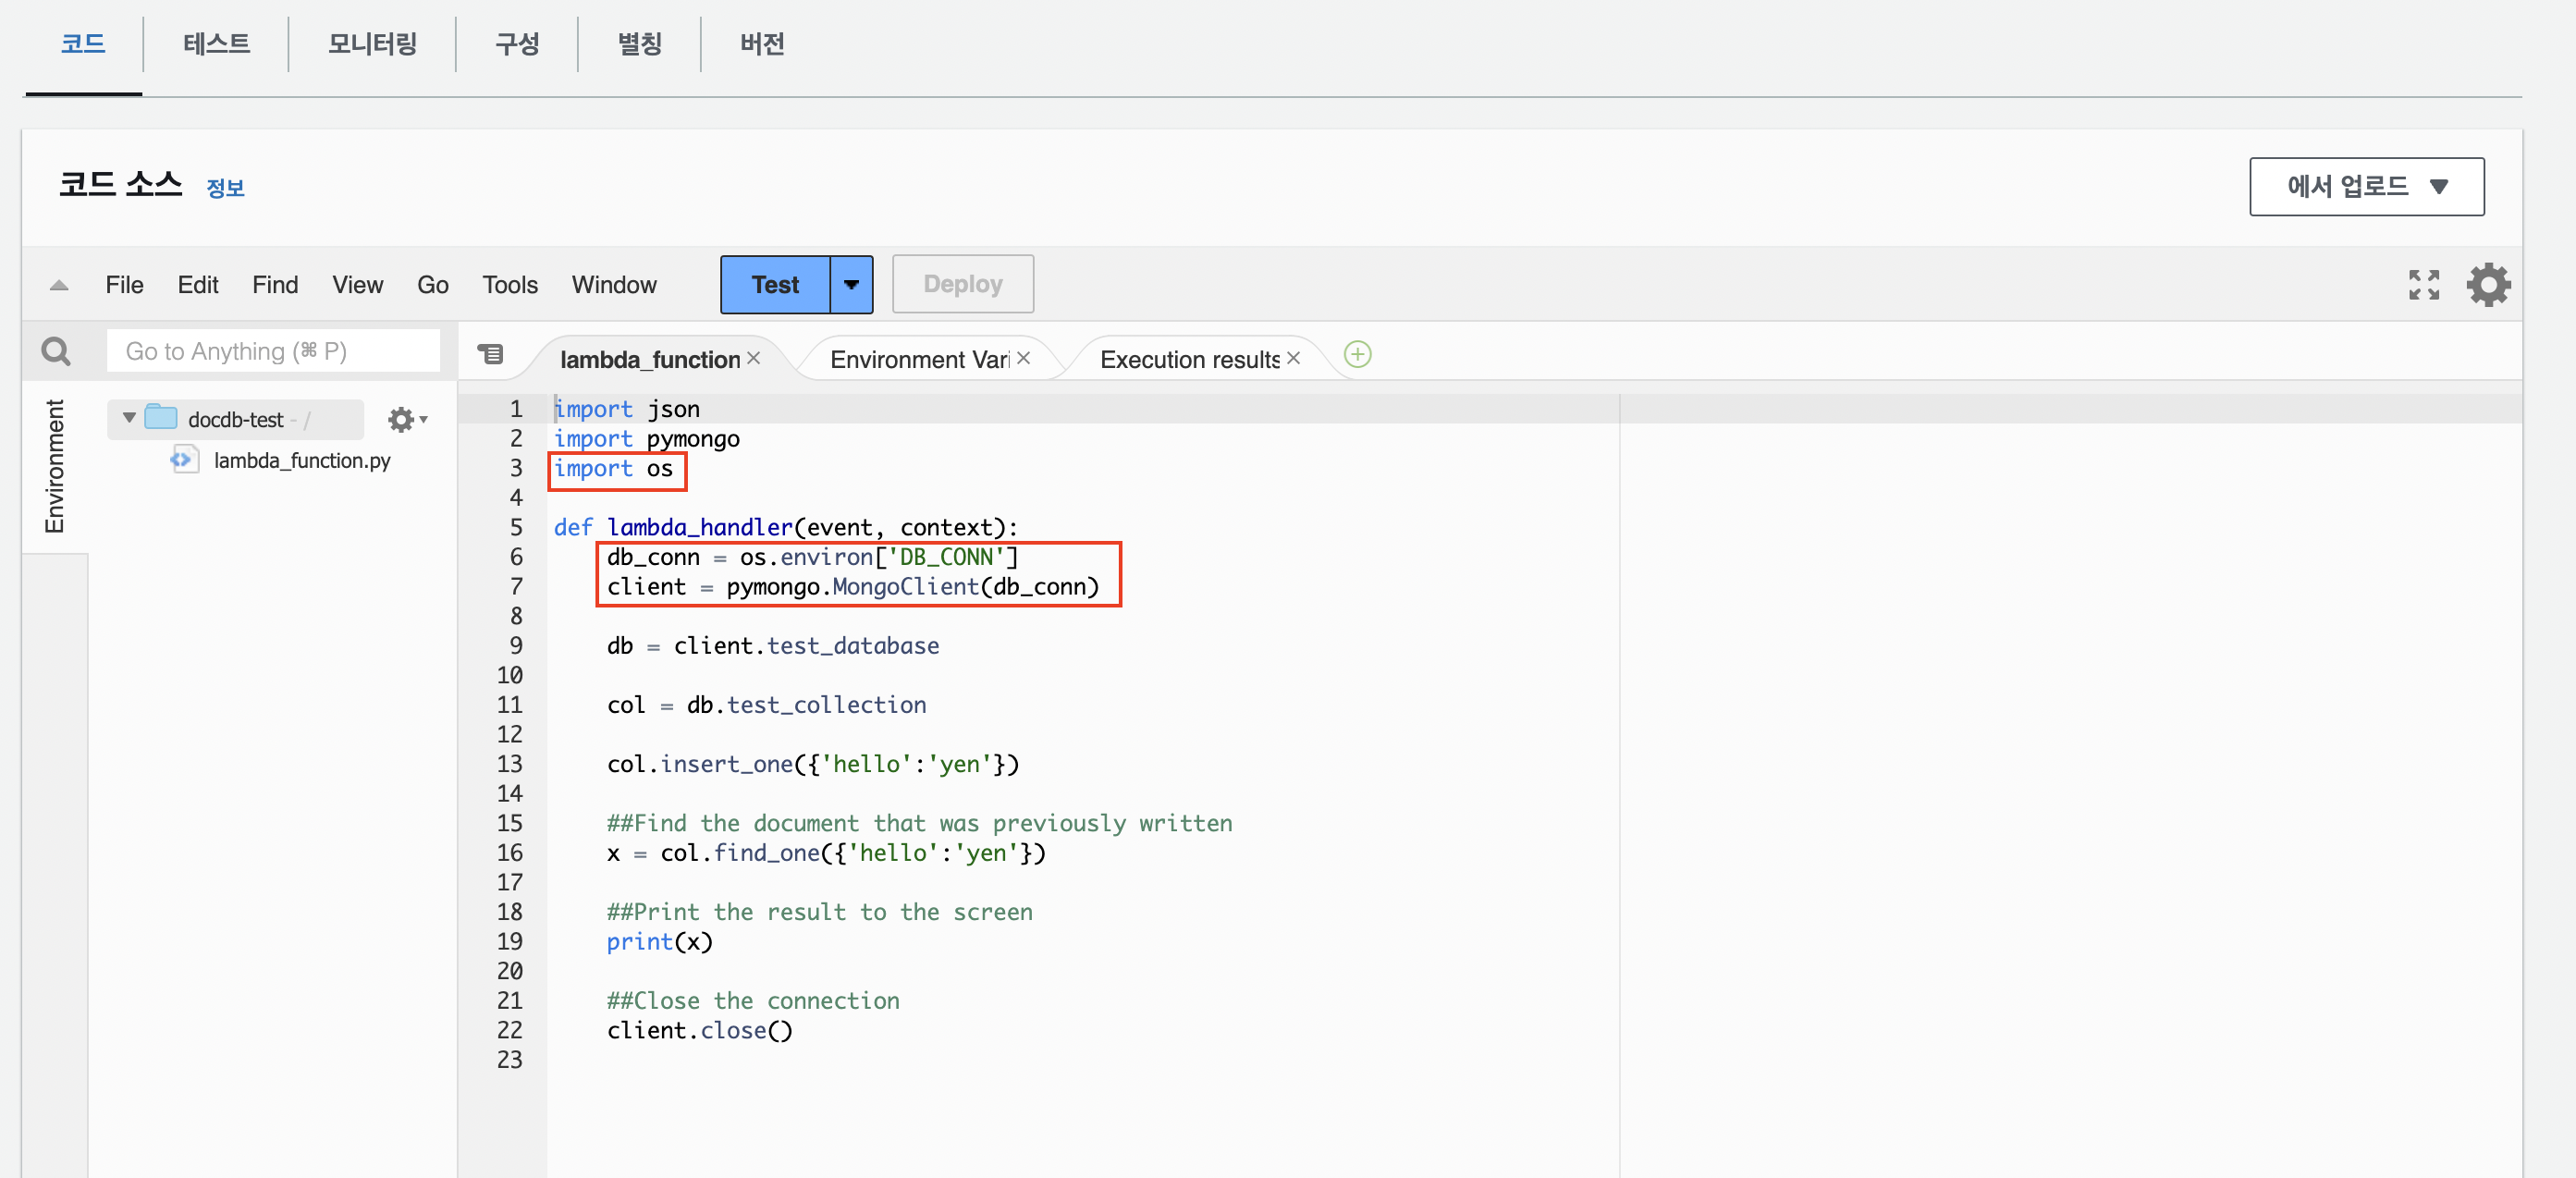The height and width of the screenshot is (1178, 2576).
Task: Toggle the Environment side panel
Action: 54,466
